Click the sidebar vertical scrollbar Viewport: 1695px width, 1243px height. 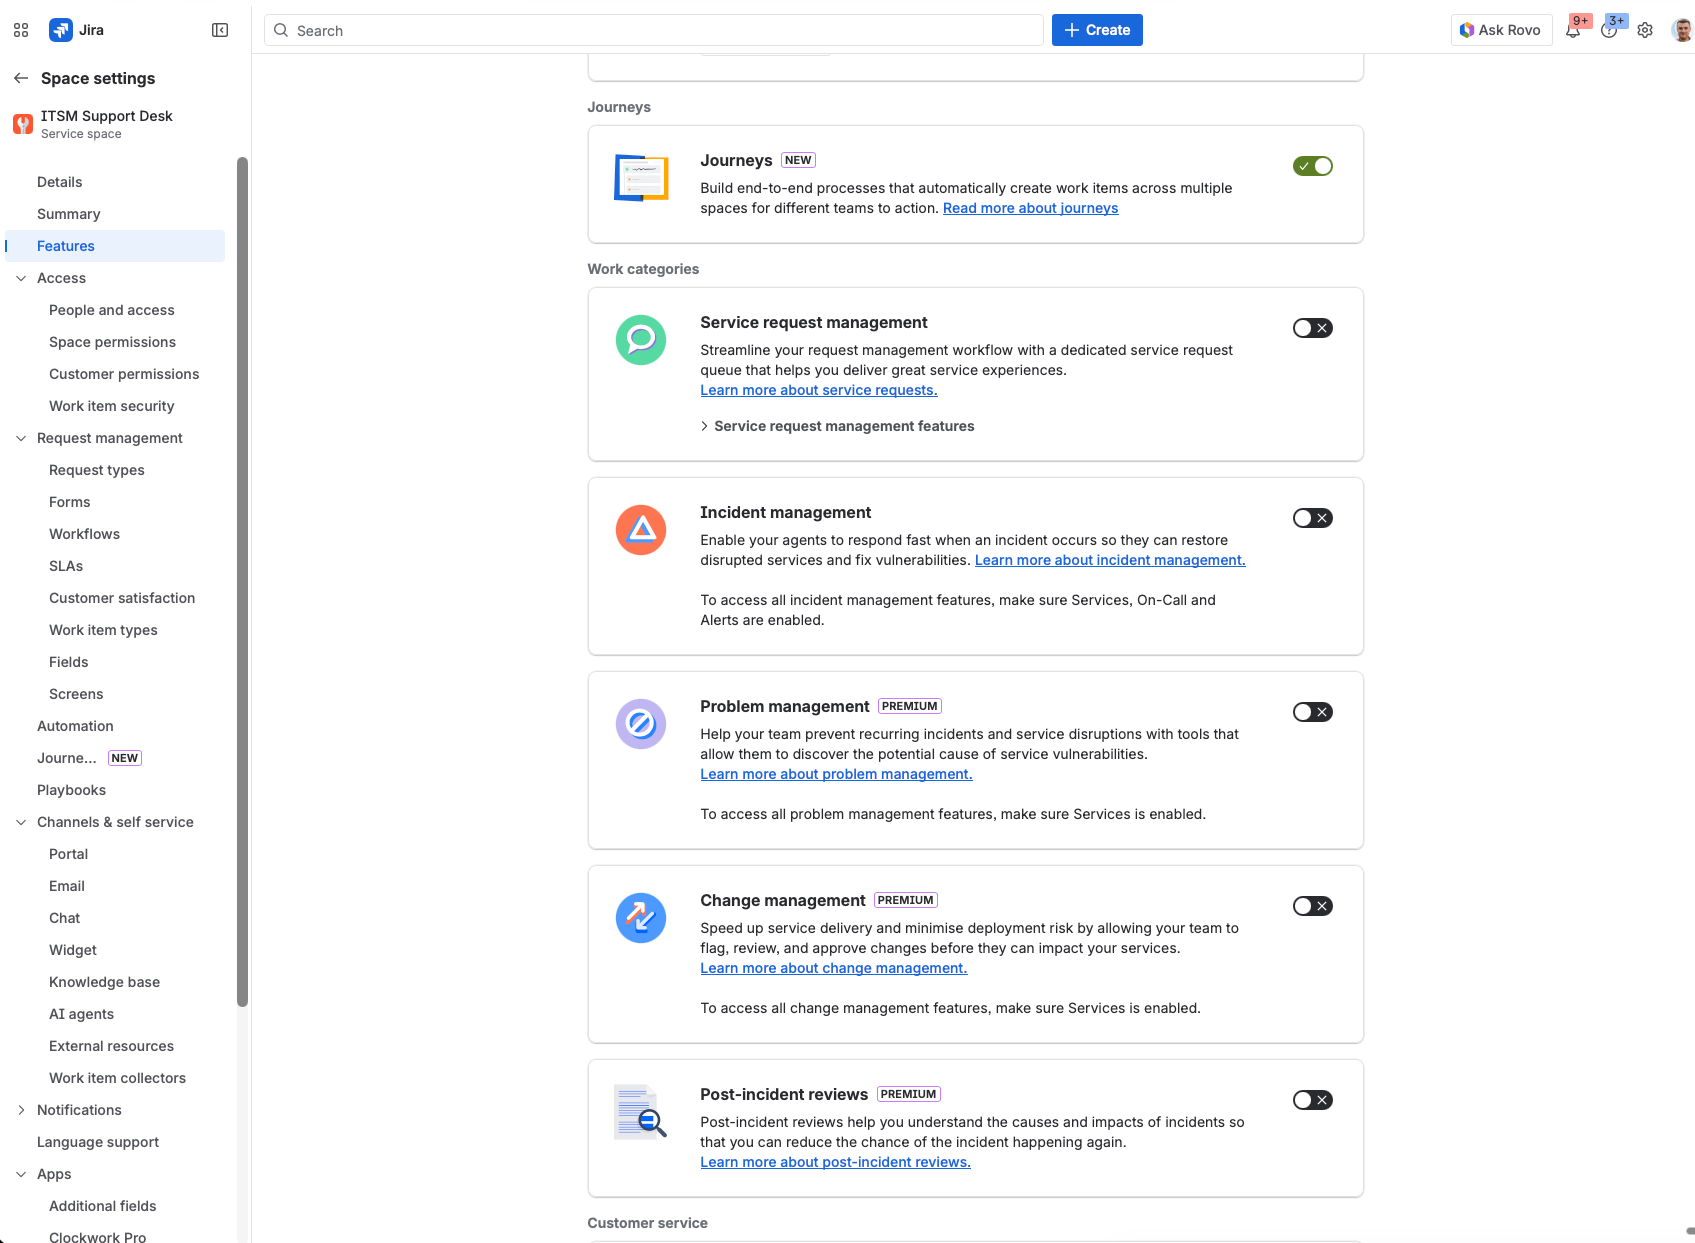(242, 580)
